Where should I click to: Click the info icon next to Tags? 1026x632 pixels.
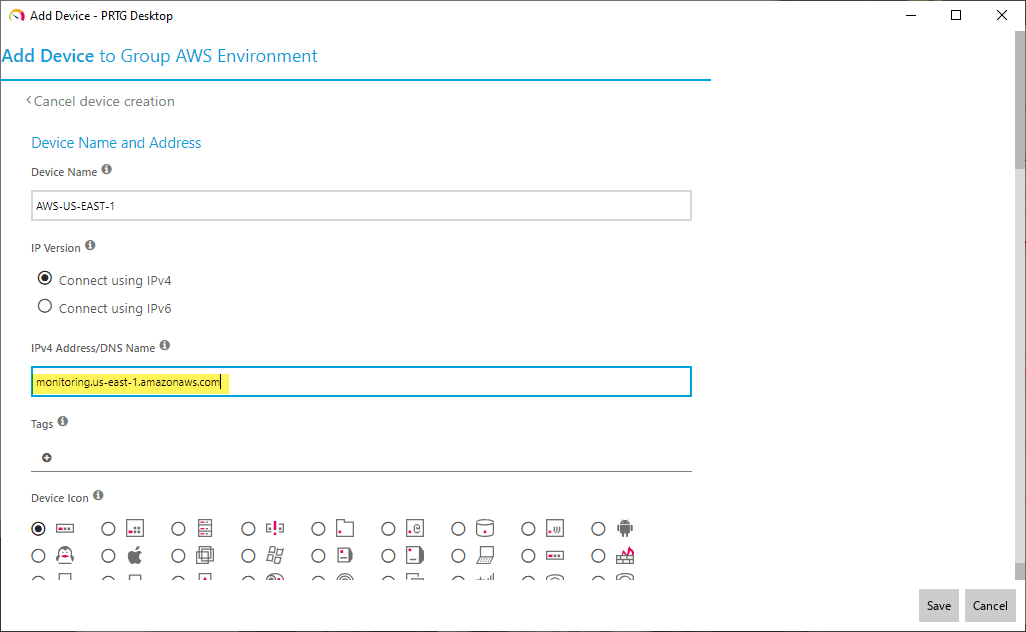(x=63, y=423)
